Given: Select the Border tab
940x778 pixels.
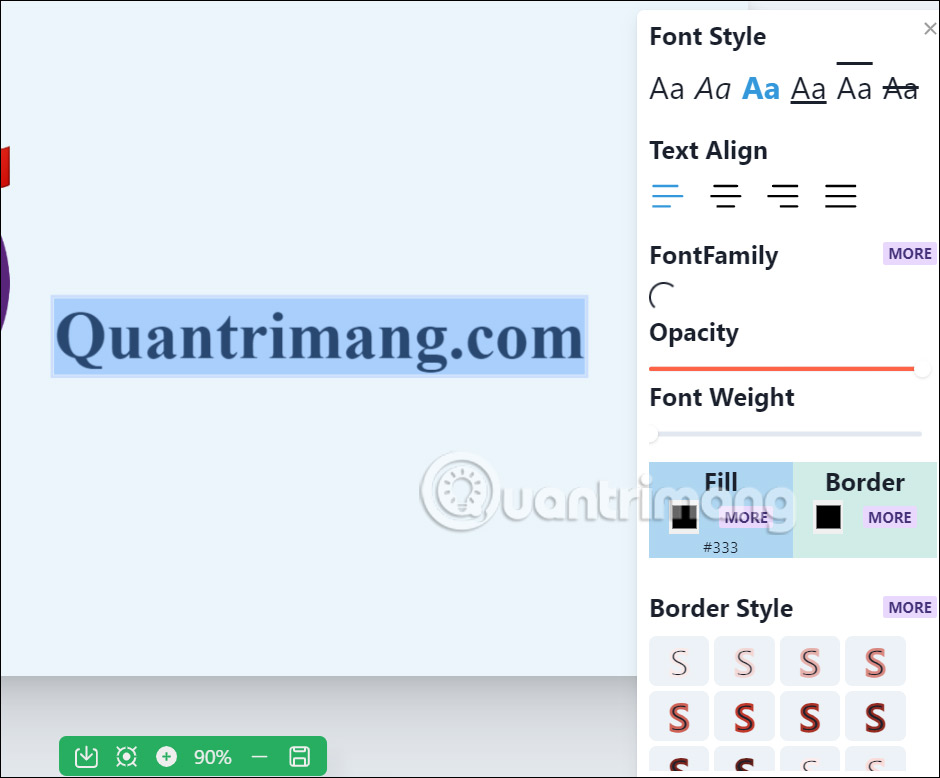Looking at the screenshot, I should 865,482.
